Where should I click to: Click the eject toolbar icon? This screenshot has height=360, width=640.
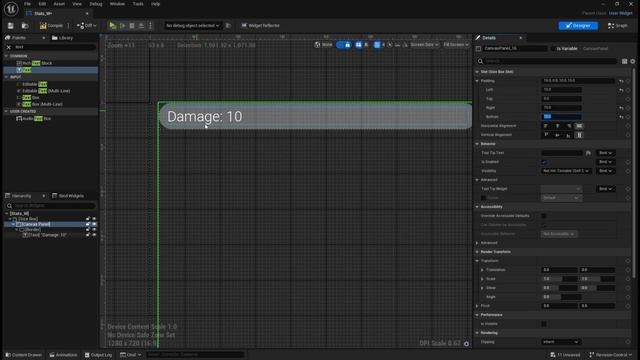tap(141, 26)
